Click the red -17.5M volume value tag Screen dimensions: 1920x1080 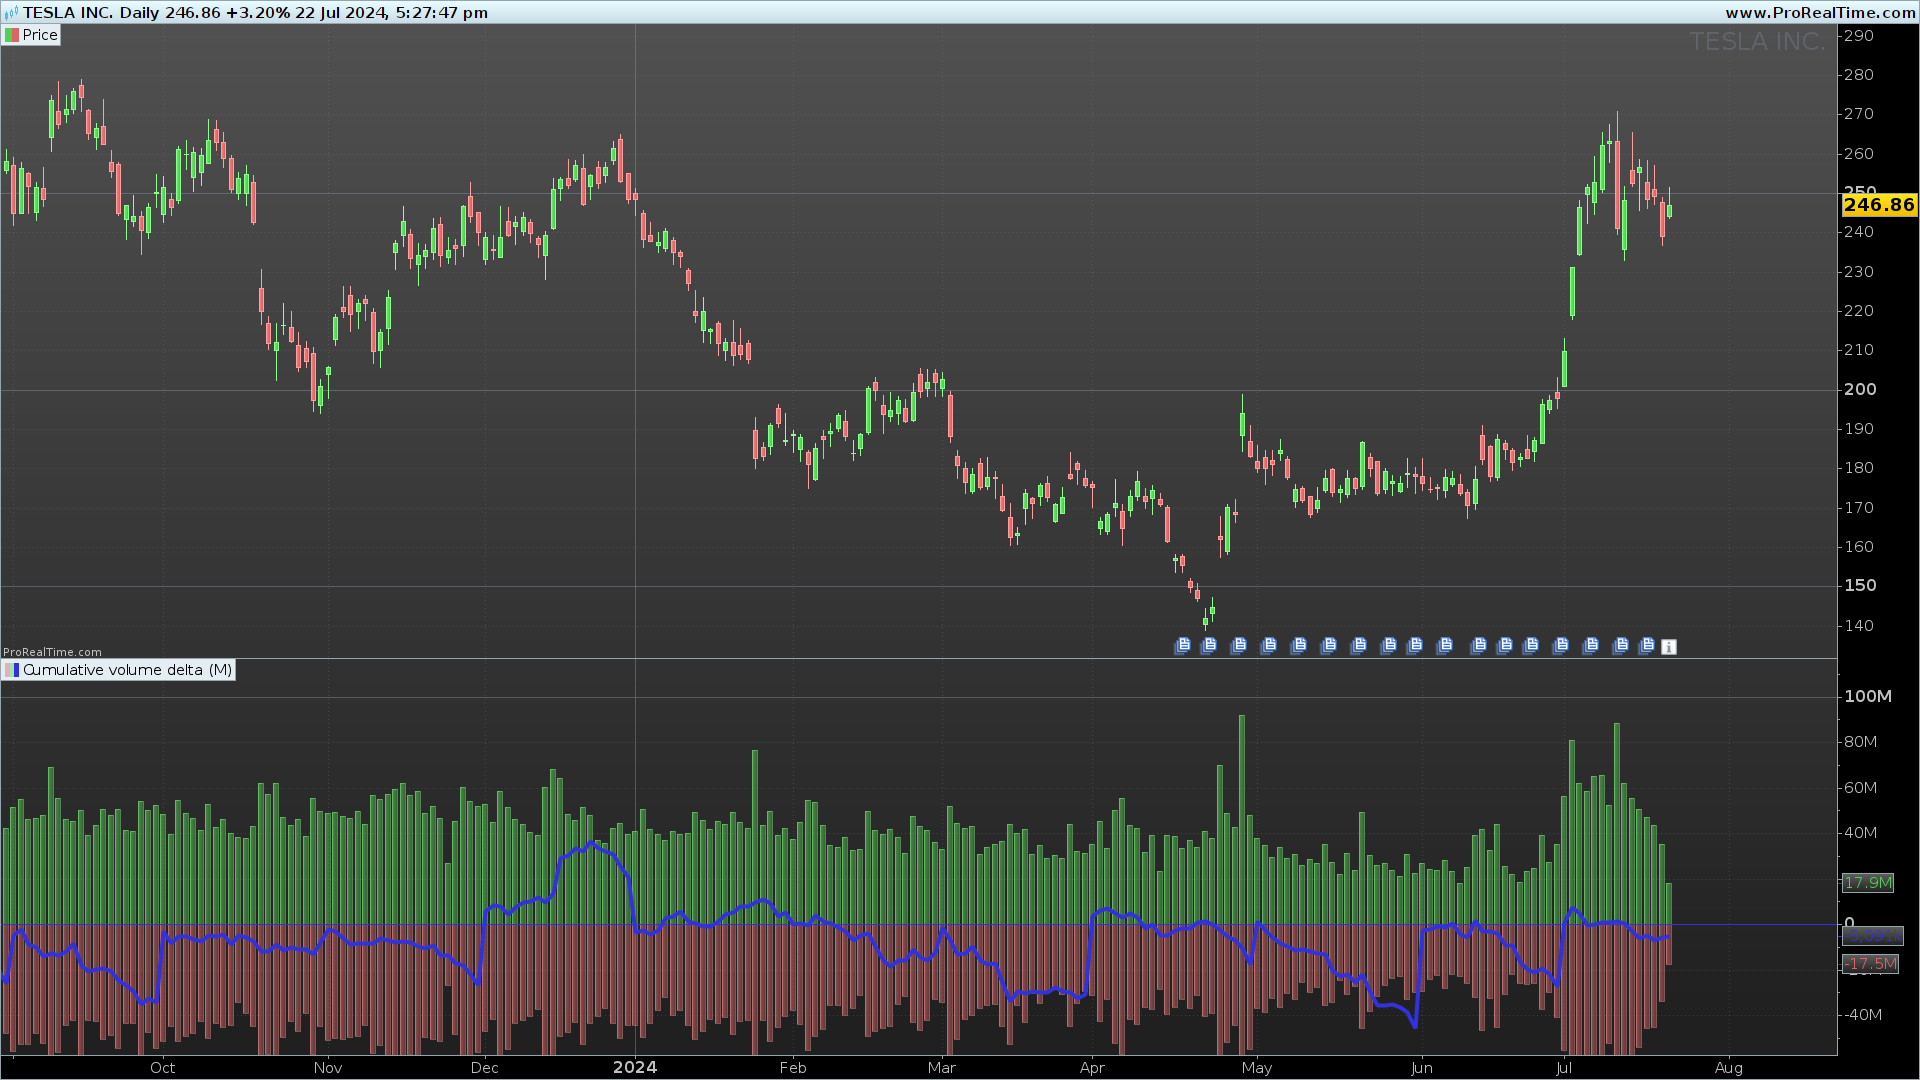pyautogui.click(x=1869, y=964)
